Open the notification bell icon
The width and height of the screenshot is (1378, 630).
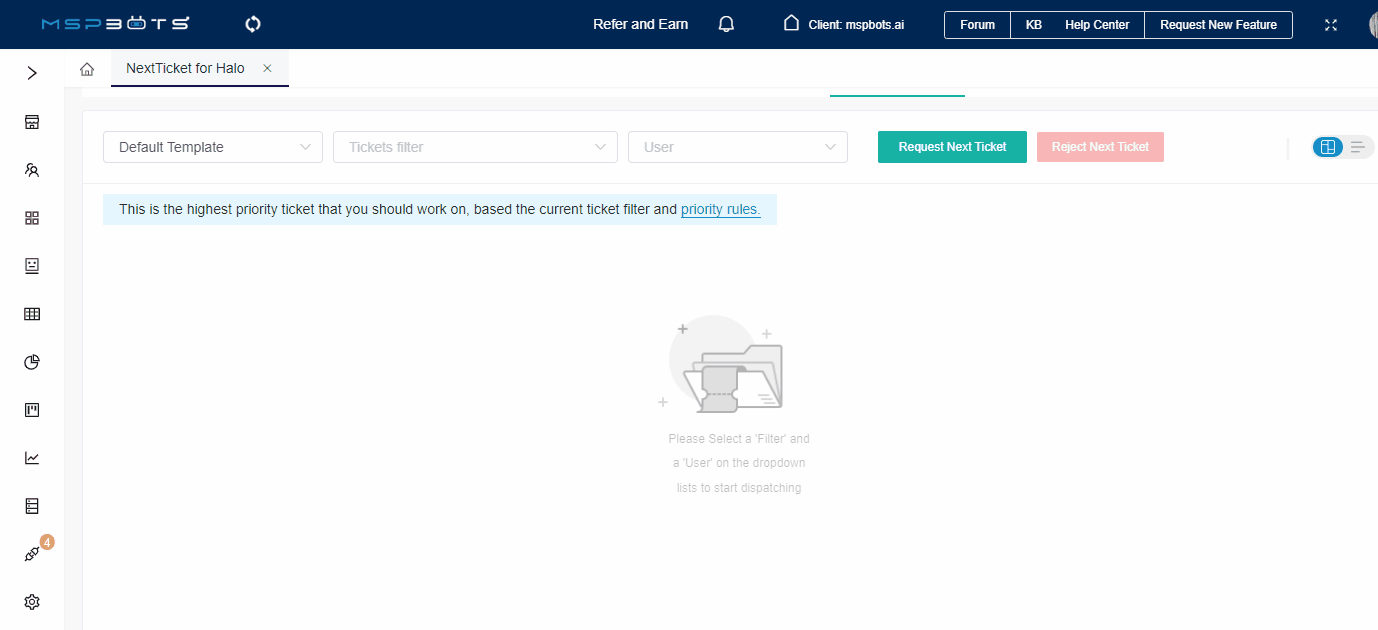pos(726,23)
